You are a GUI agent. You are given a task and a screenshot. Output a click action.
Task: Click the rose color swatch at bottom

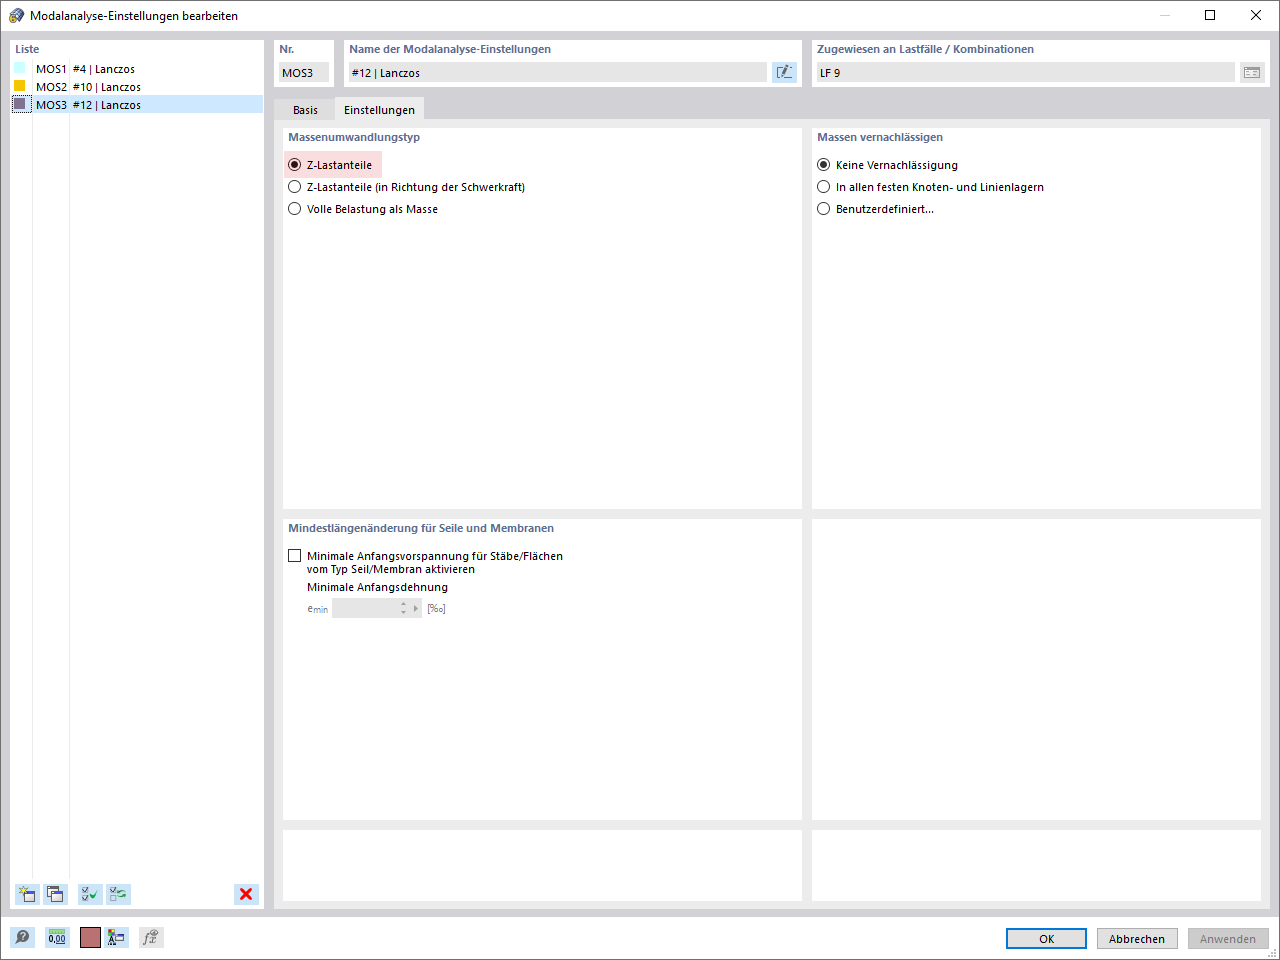tap(90, 937)
